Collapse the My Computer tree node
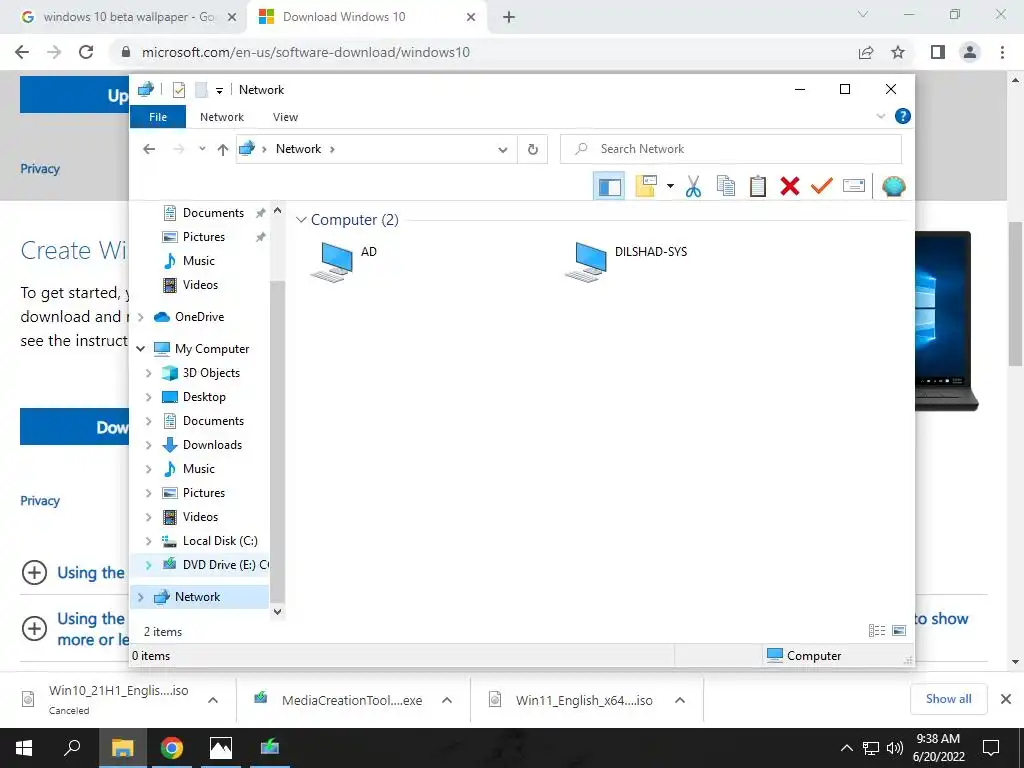Screen dimensions: 1024x768 point(140,349)
